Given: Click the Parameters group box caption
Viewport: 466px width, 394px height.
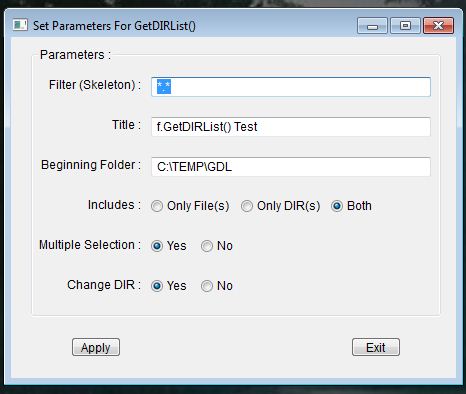Looking at the screenshot, I should (x=75, y=55).
